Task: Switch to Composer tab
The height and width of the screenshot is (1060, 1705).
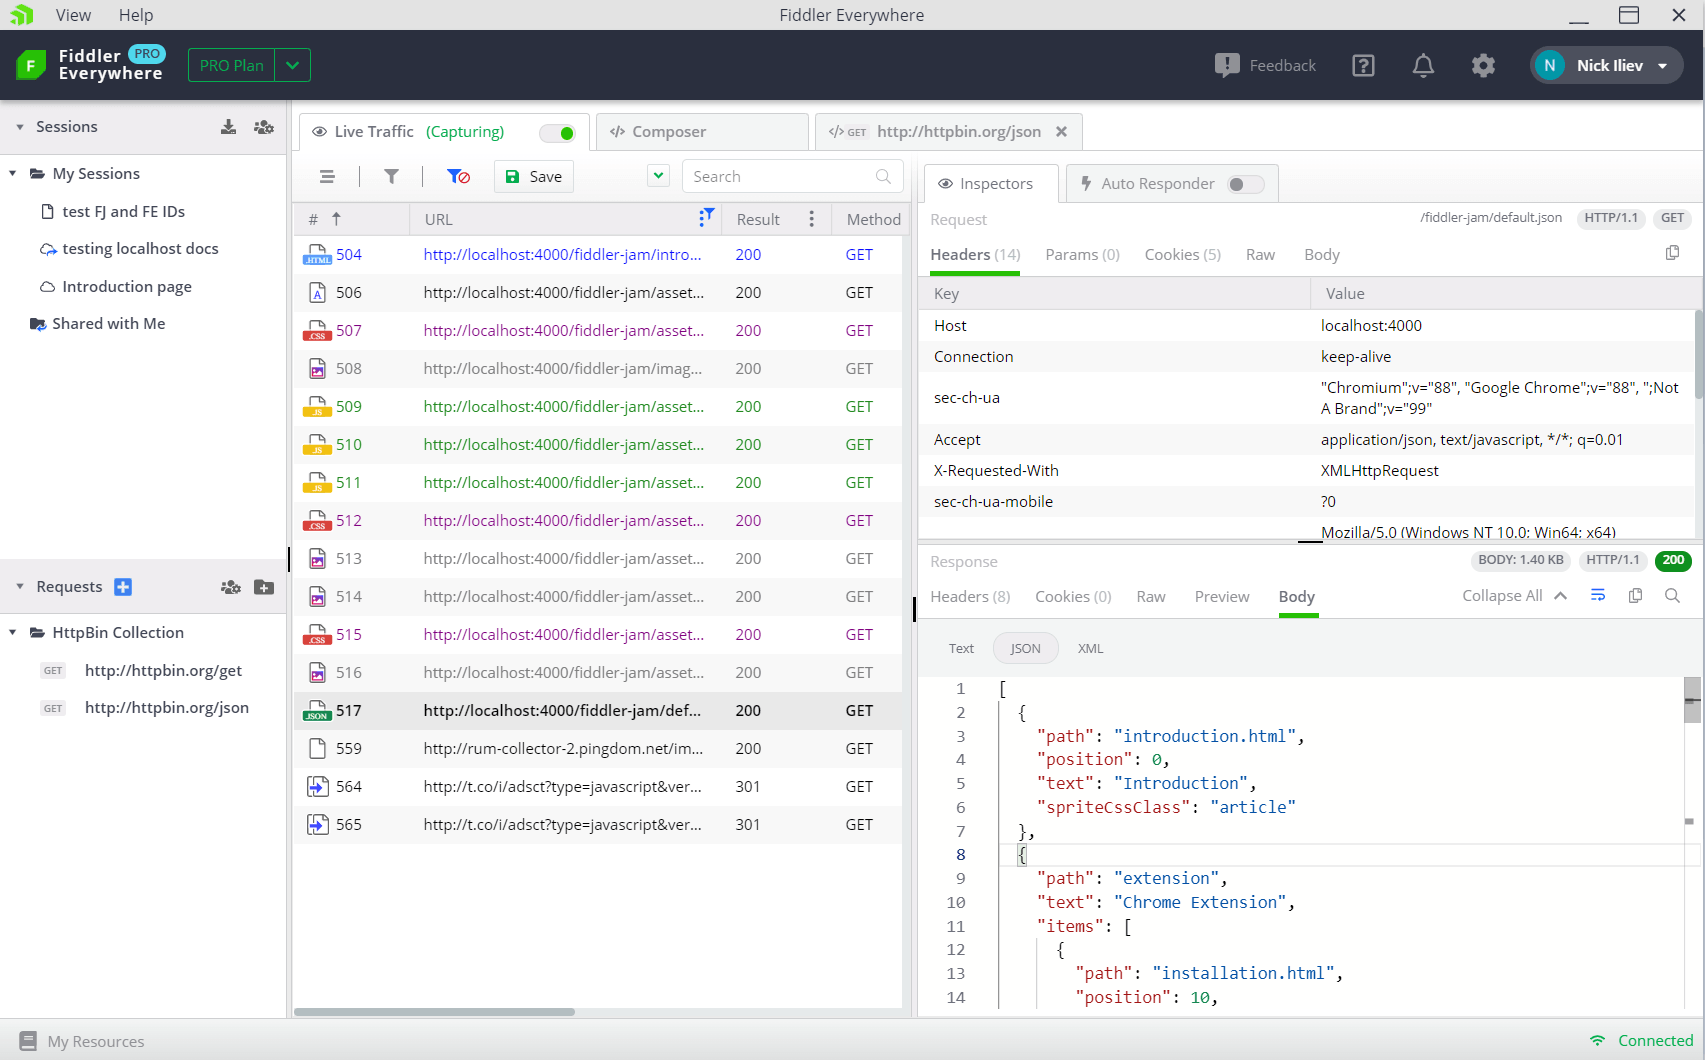Action: click(702, 132)
